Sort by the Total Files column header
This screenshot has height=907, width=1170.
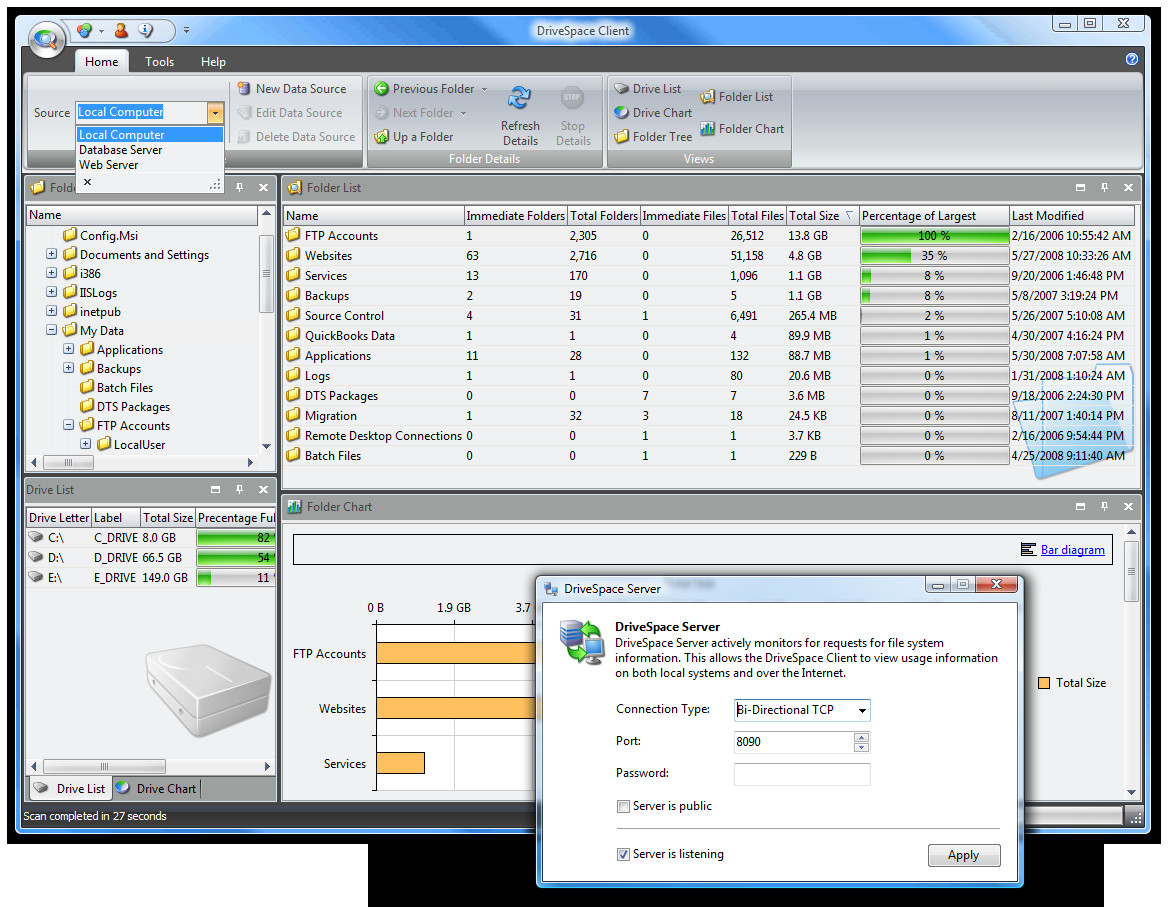pyautogui.click(x=757, y=216)
